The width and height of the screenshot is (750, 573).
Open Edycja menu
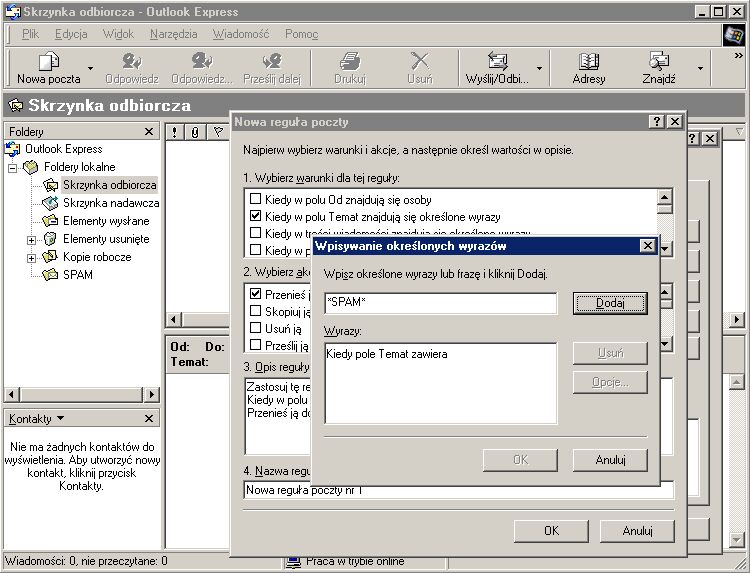tap(71, 34)
